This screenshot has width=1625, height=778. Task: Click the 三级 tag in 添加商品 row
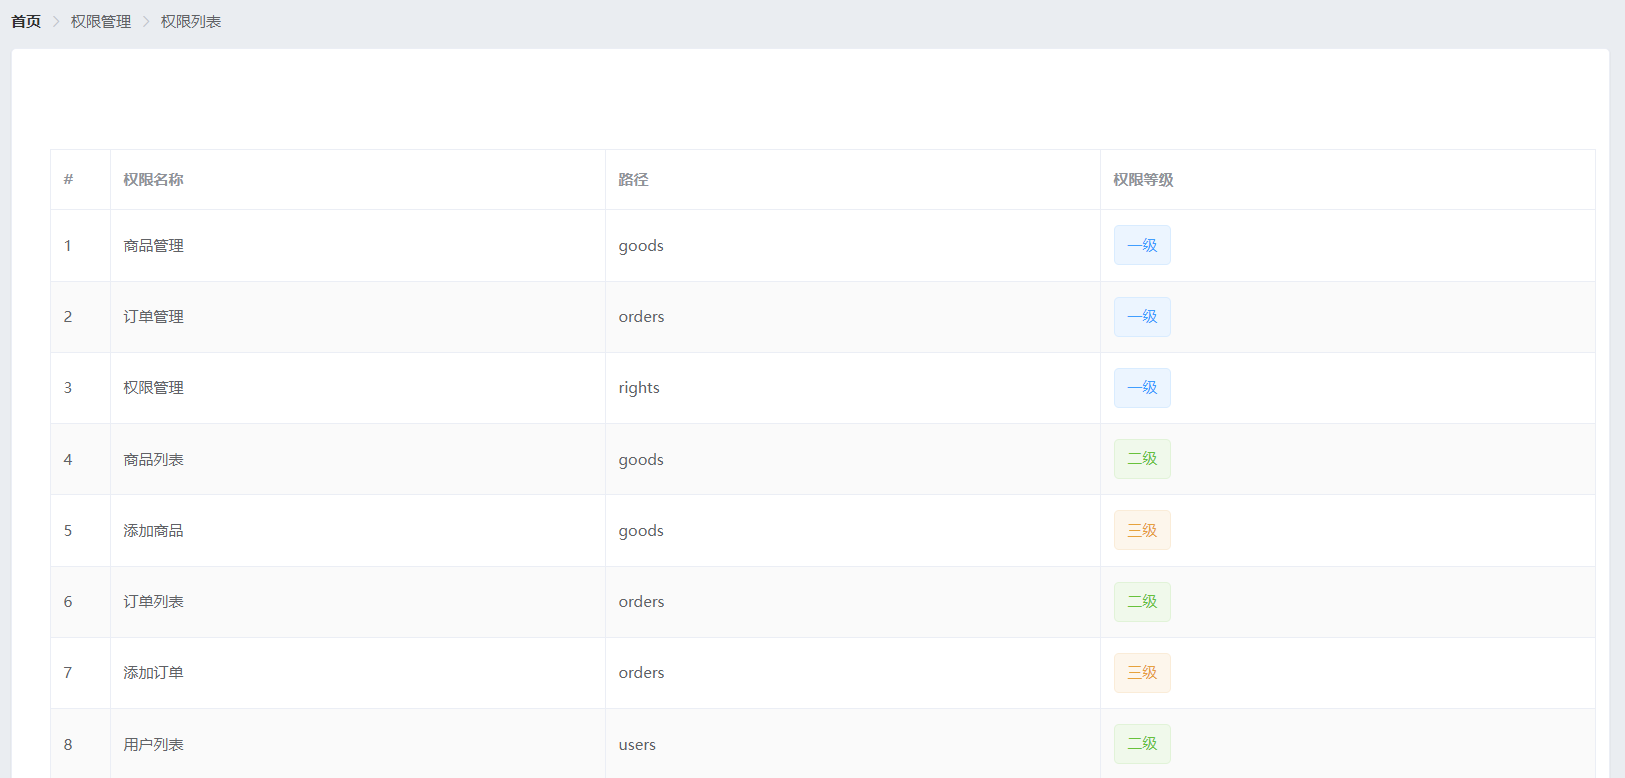(1142, 530)
